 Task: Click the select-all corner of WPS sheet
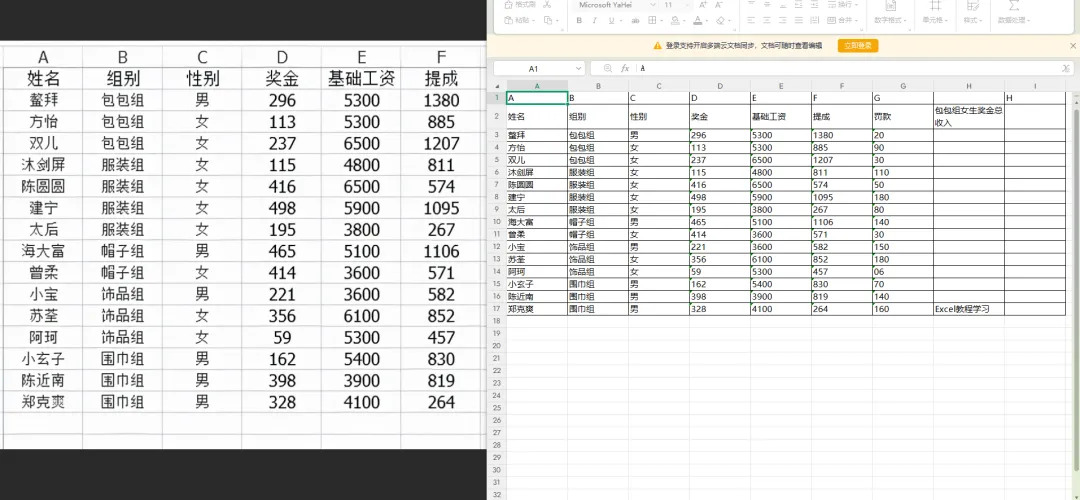[497, 86]
